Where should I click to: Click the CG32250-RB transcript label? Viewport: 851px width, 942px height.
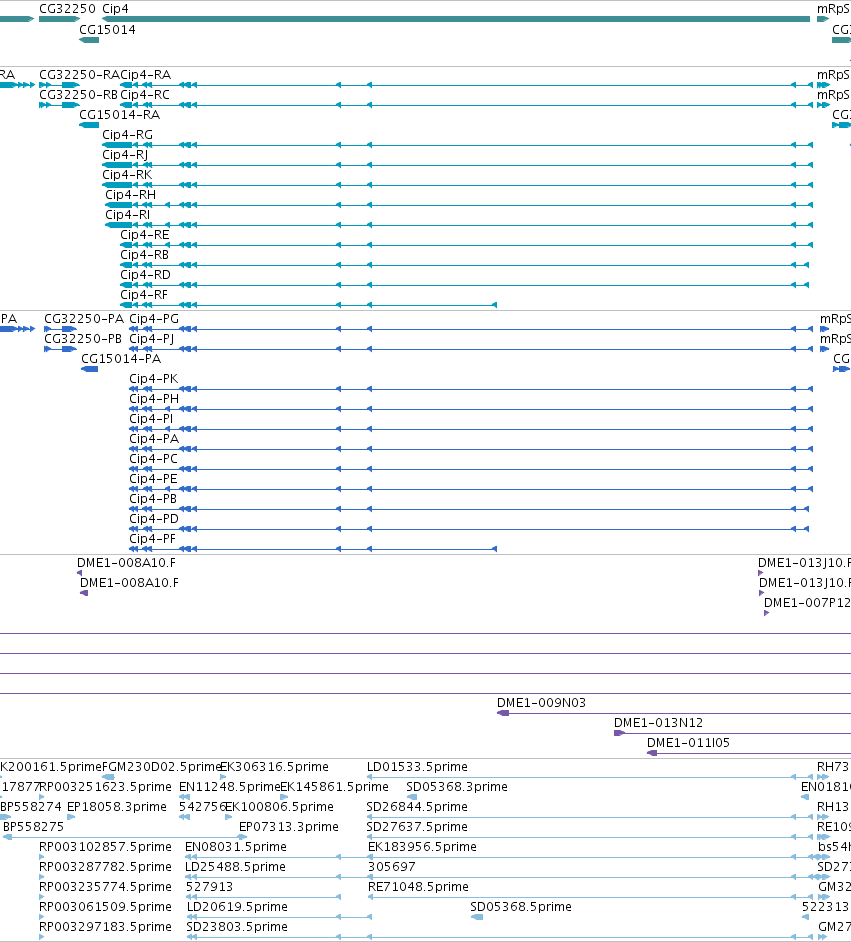click(x=78, y=95)
